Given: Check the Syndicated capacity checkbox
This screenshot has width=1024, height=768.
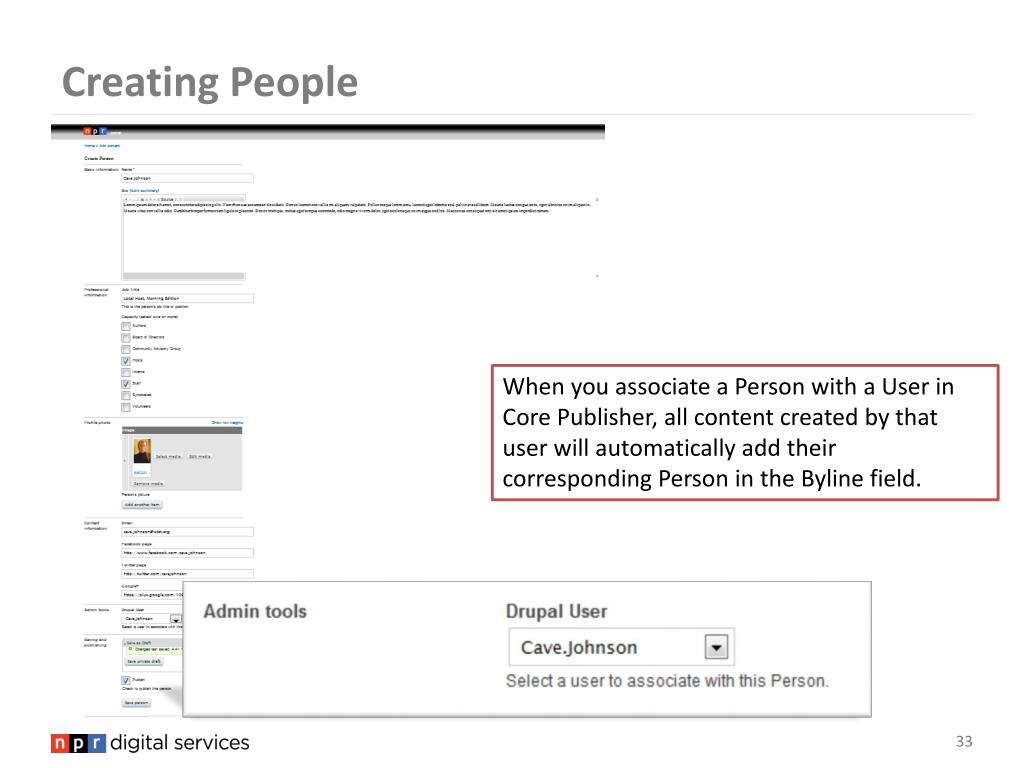Looking at the screenshot, I should [125, 396].
